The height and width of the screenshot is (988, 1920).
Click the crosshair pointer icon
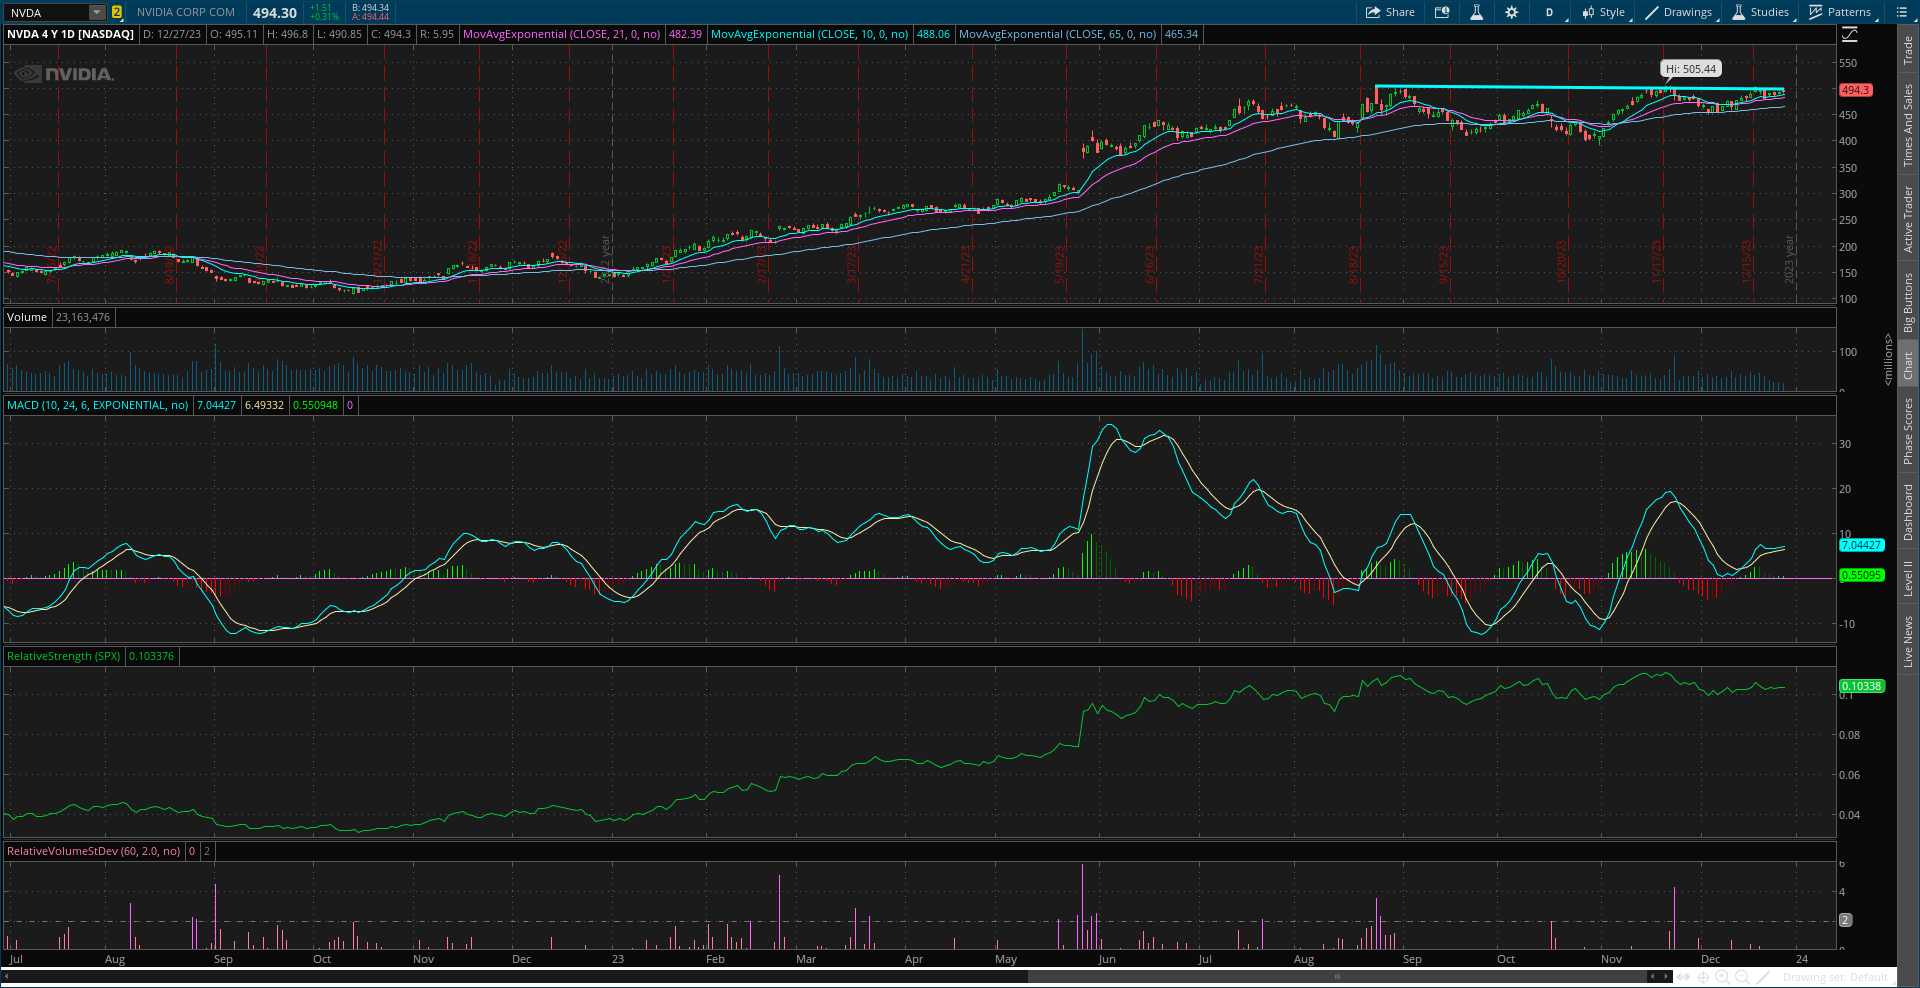point(1703,977)
